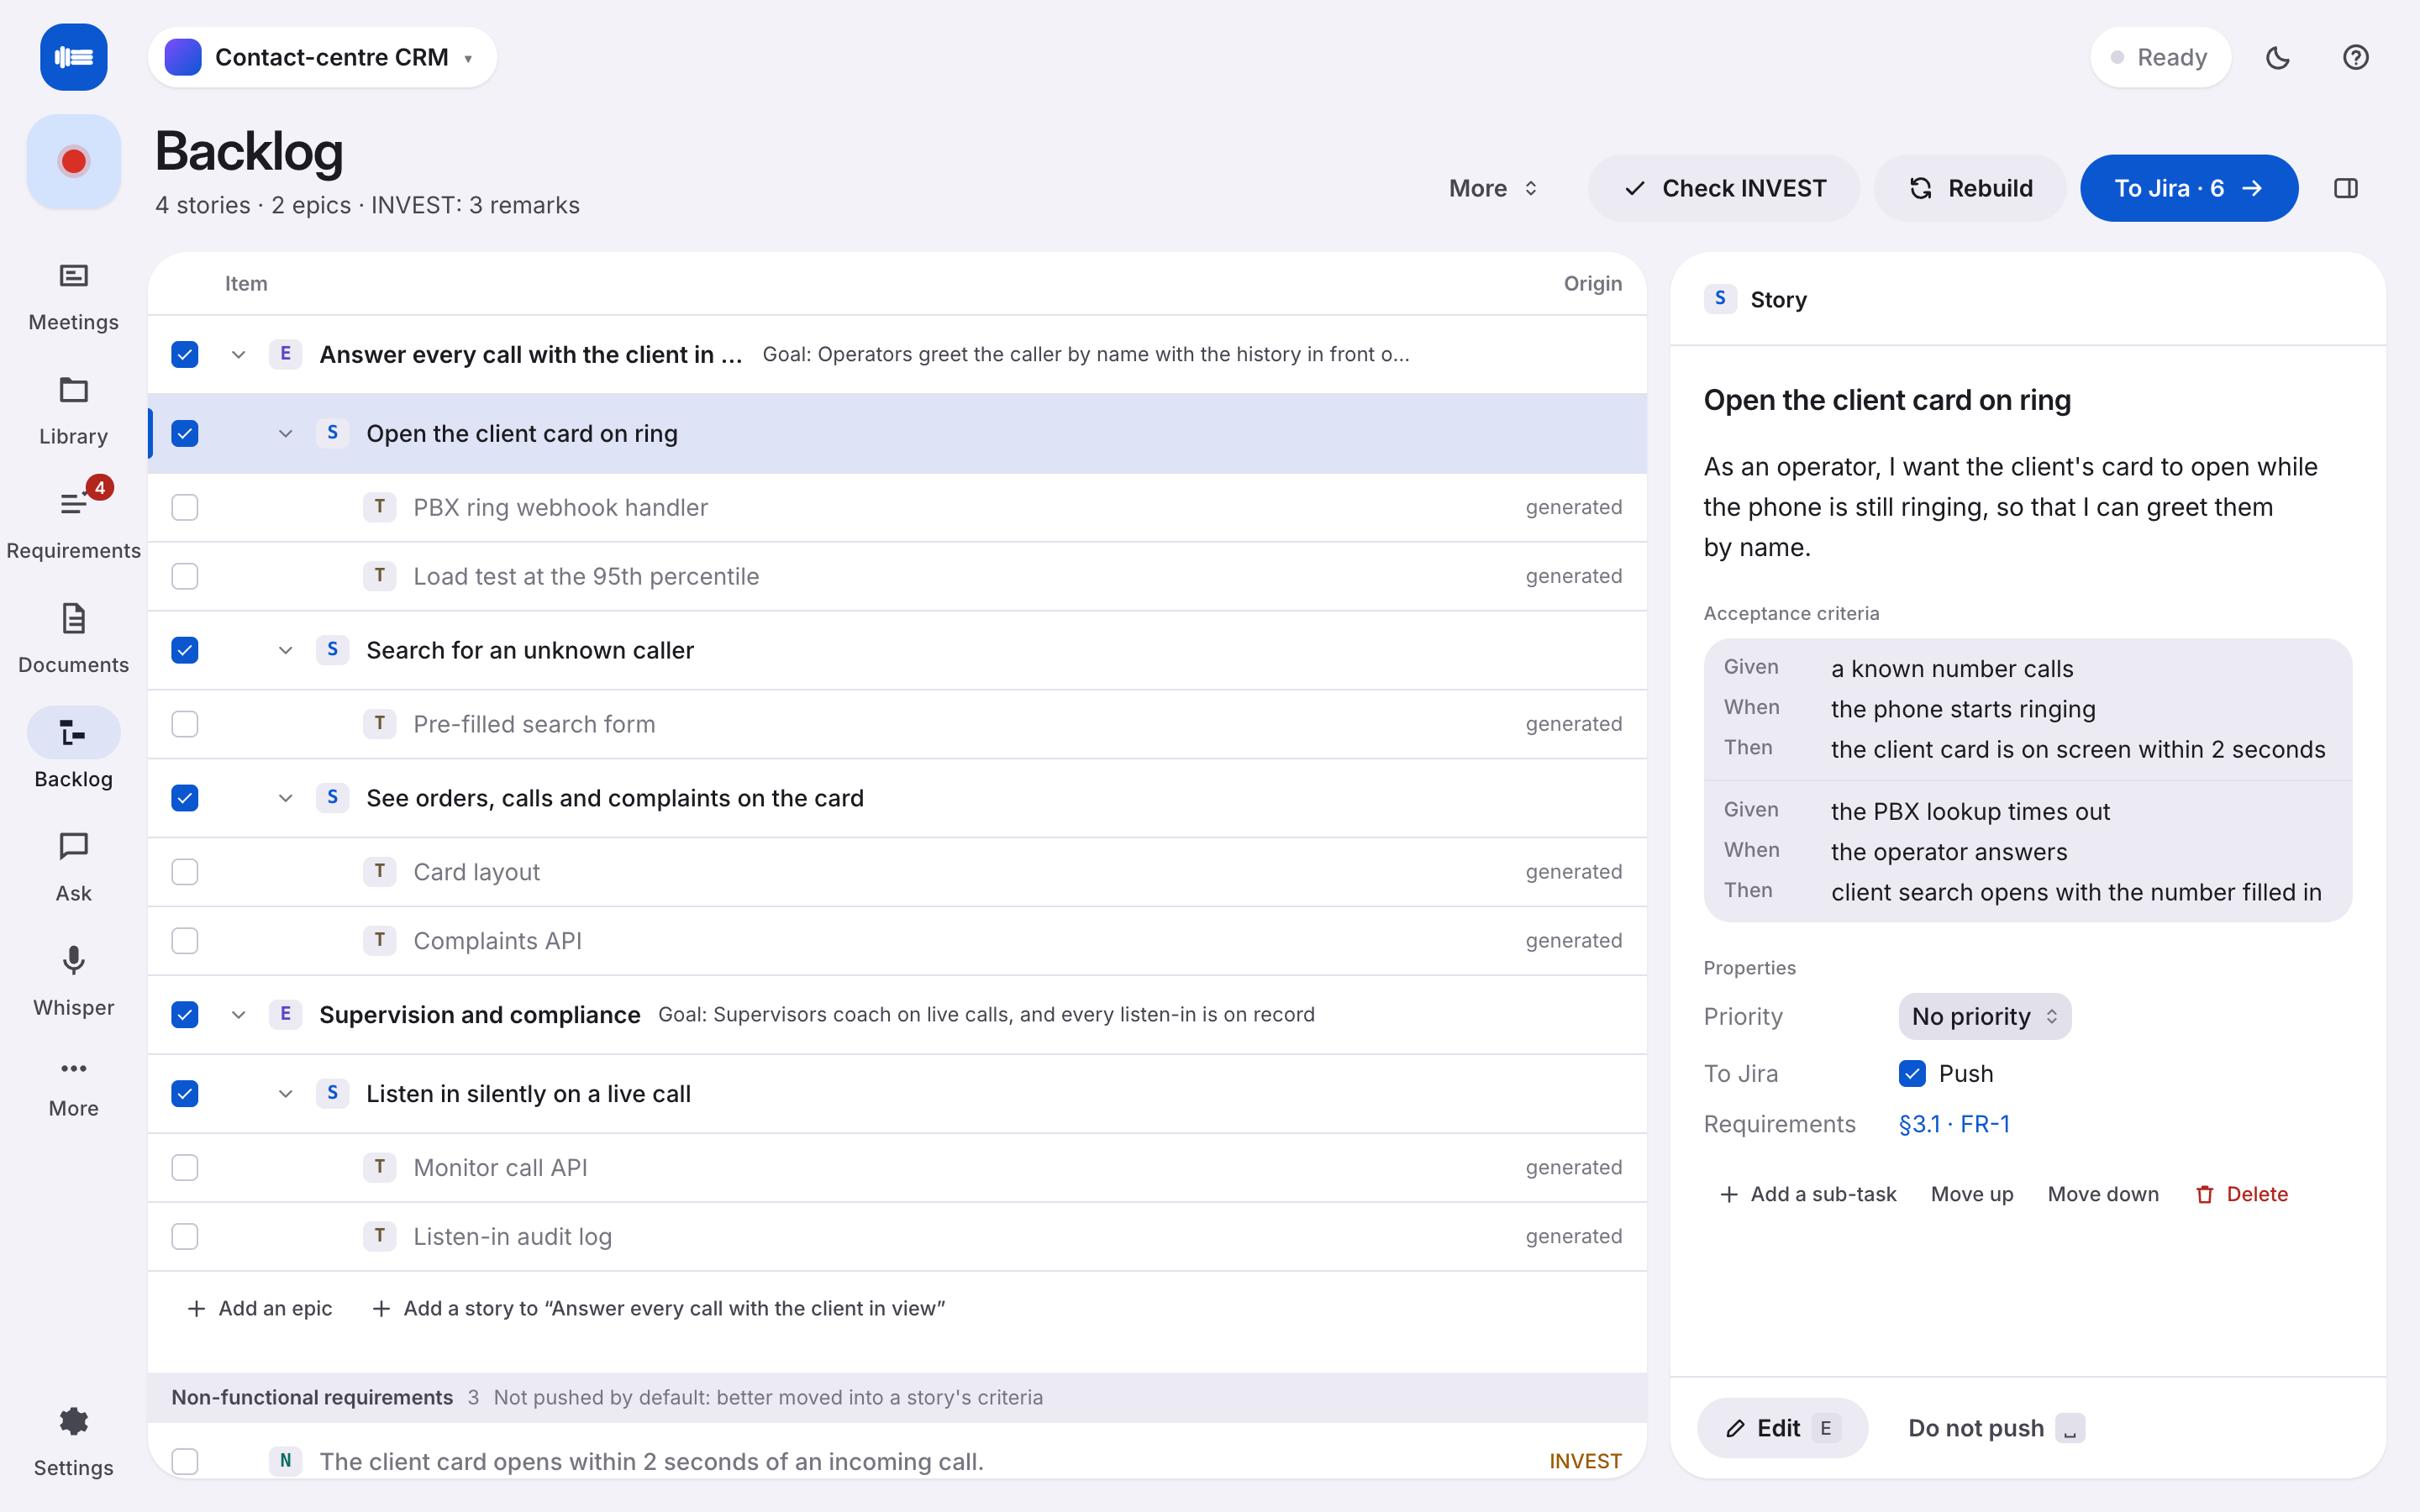Select the Card layout task row
The image size is (2420, 1512).
tap(897, 872)
